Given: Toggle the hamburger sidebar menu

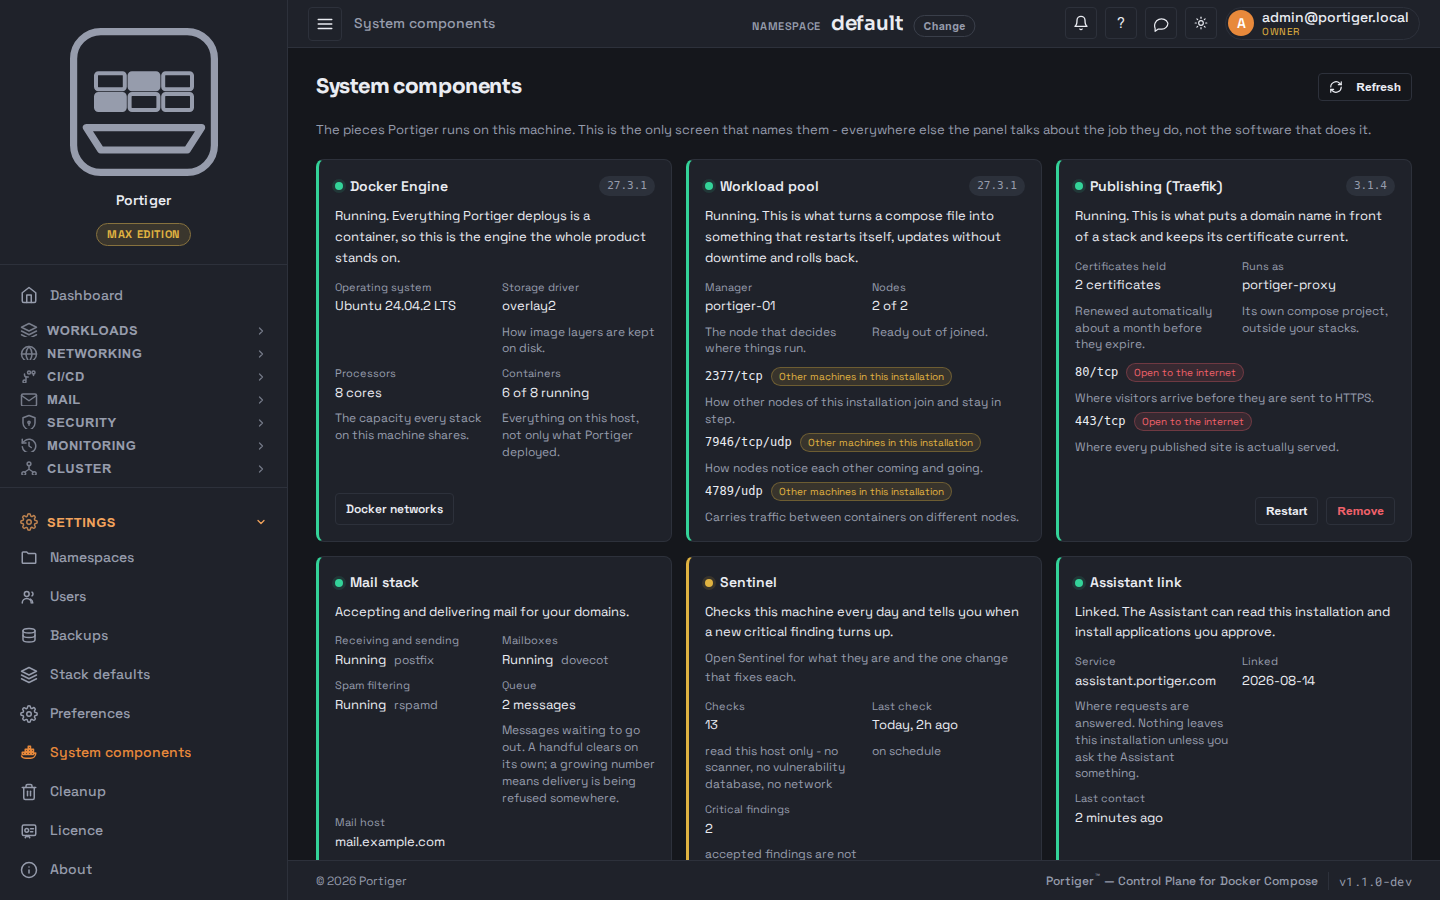Looking at the screenshot, I should [325, 24].
